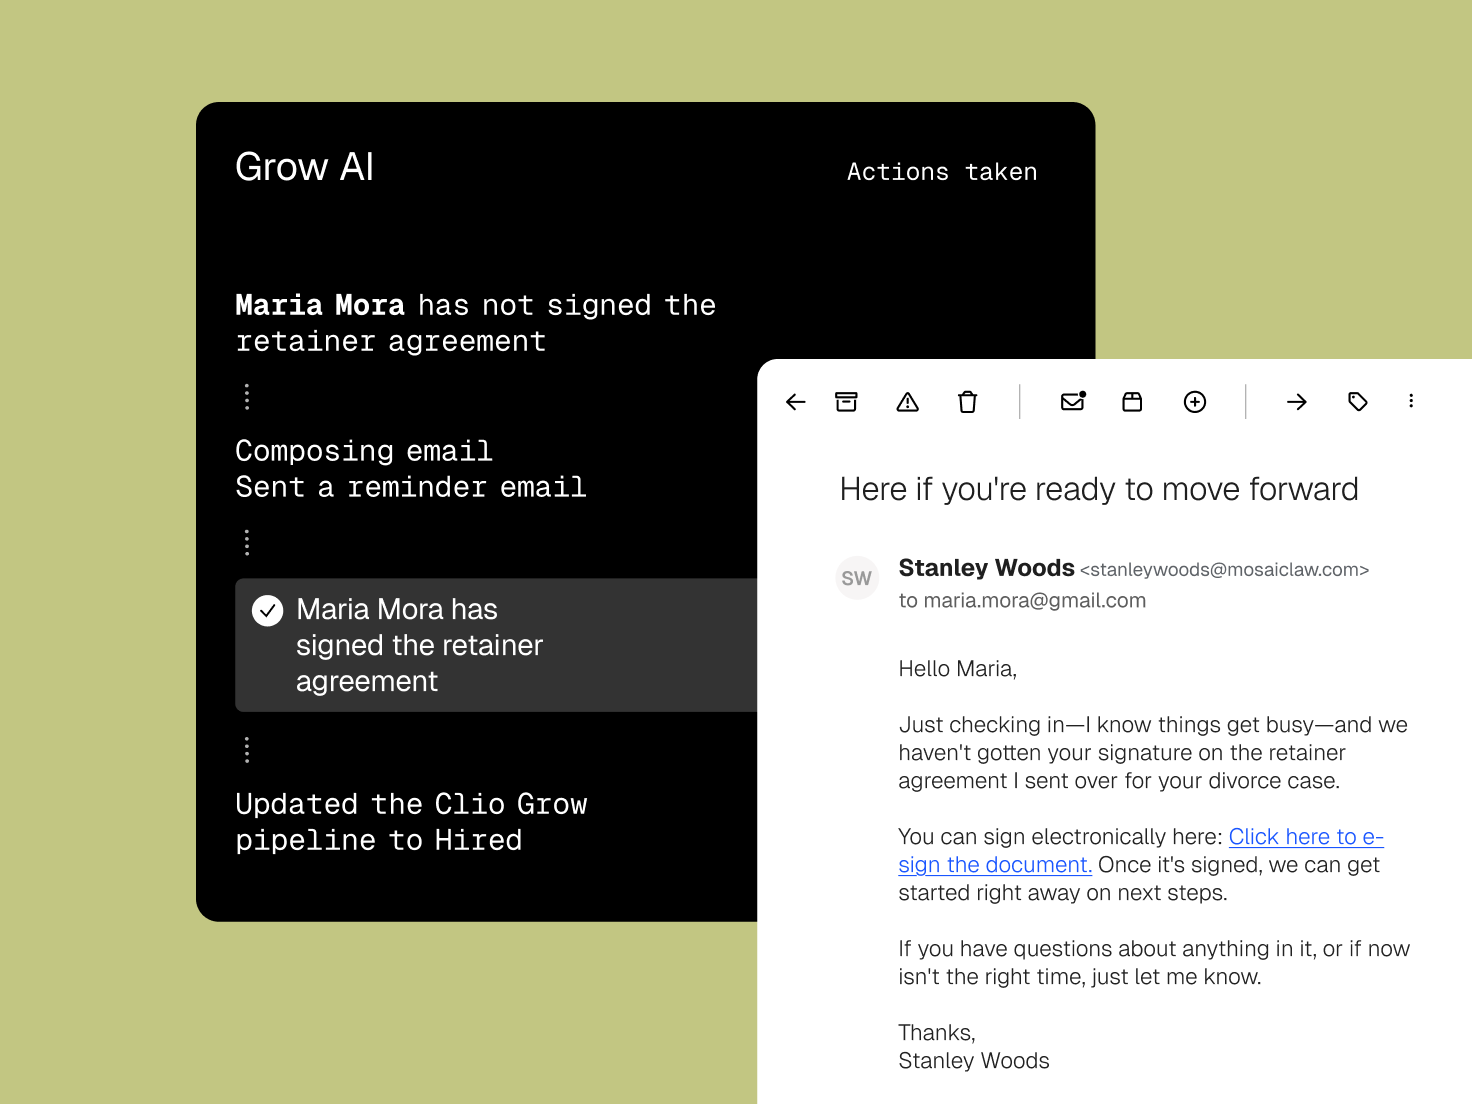Go back using the left arrow icon
The height and width of the screenshot is (1104, 1472).
(796, 402)
